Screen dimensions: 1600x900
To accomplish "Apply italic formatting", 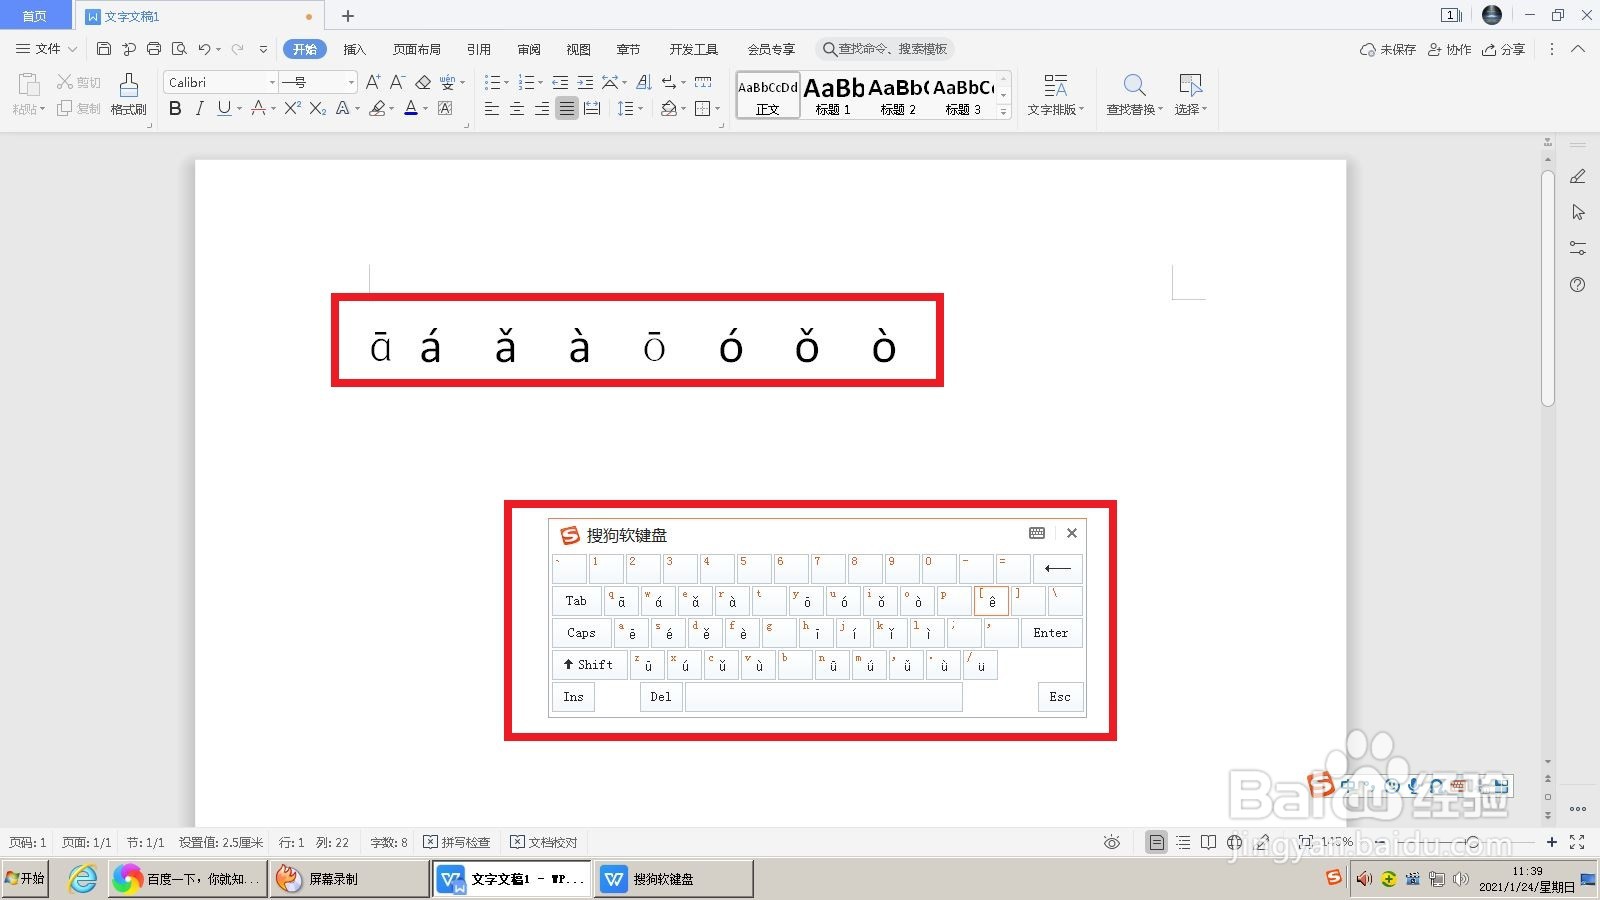I will coord(199,108).
